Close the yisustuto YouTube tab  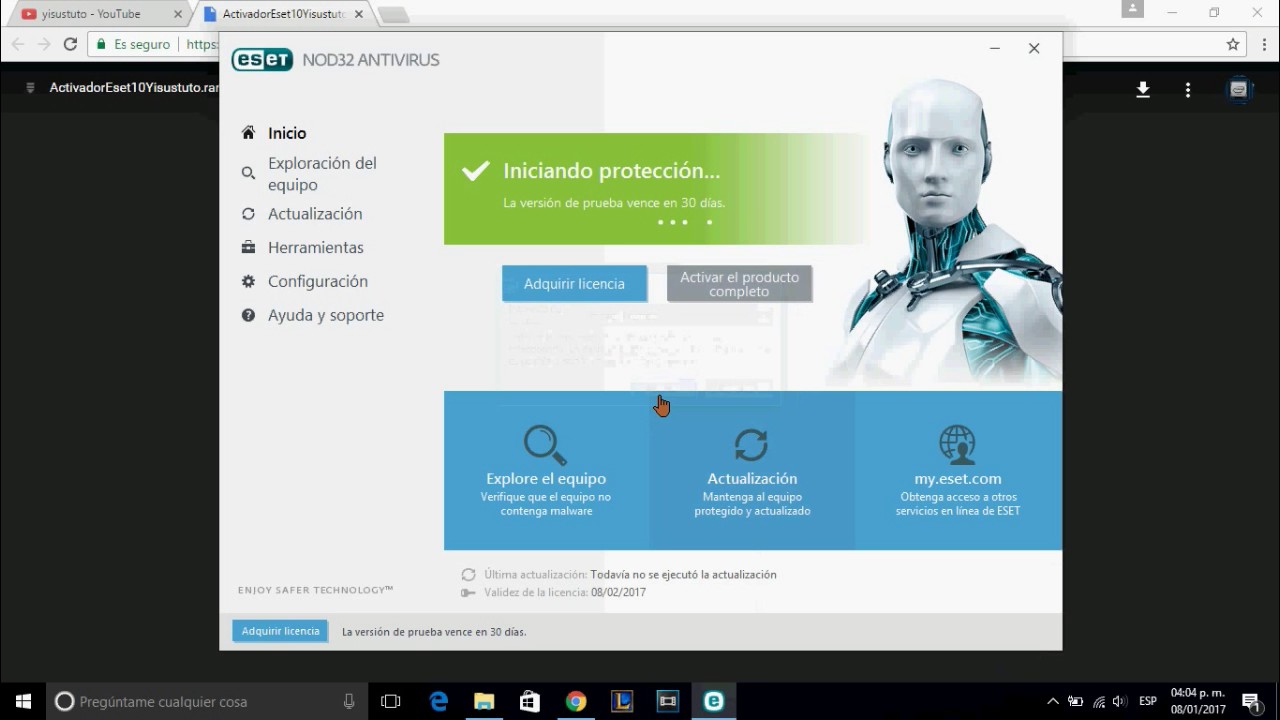pyautogui.click(x=178, y=14)
